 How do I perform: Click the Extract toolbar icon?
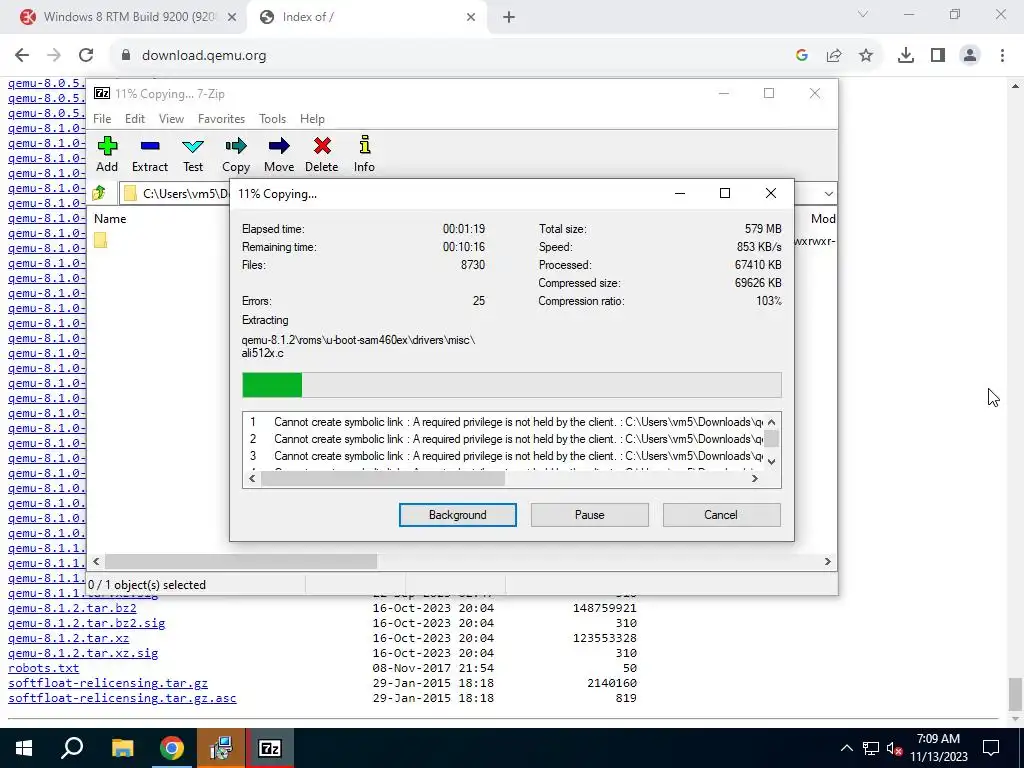150,154
